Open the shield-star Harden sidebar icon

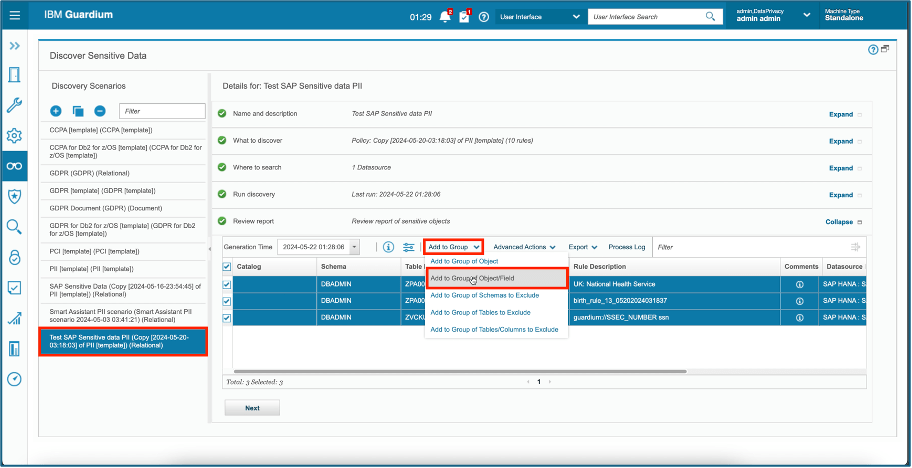click(15, 197)
